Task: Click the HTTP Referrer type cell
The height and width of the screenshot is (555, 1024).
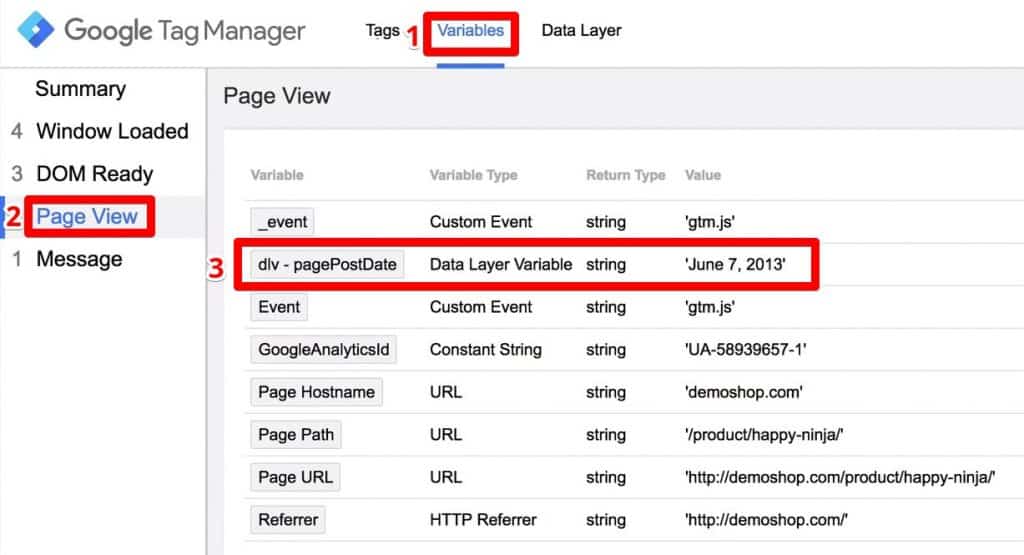Action: 483,520
